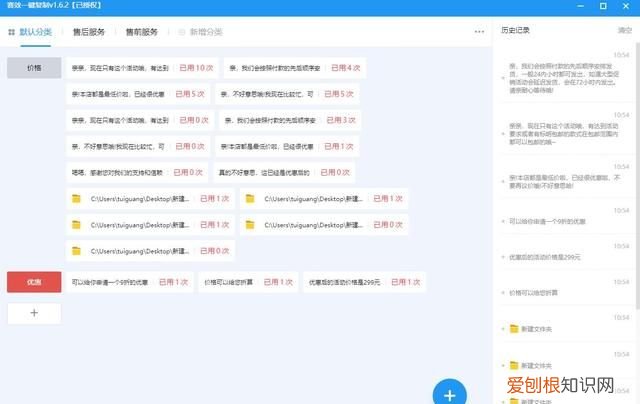Viewport: 640px width, 404px height.
Task: Select the red 优惠 group label
Action: click(34, 282)
